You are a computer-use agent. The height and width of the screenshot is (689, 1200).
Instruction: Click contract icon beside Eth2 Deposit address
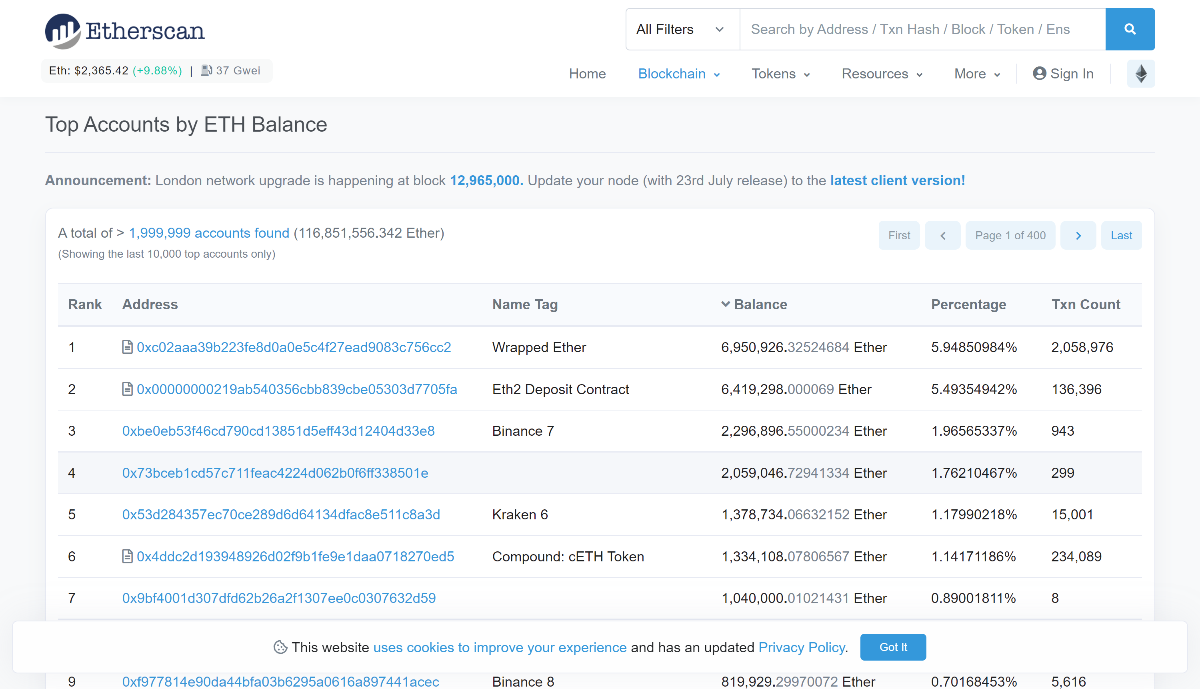coord(127,390)
